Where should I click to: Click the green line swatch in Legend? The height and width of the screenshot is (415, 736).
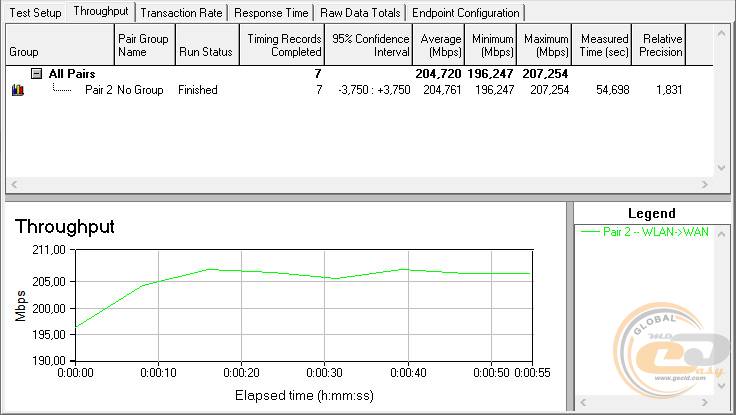click(590, 231)
